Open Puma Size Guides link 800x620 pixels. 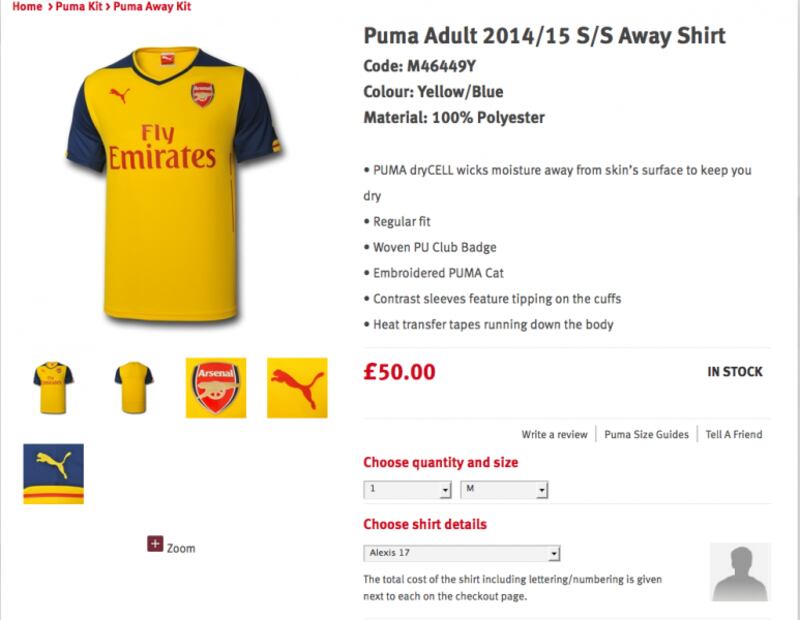(646, 434)
